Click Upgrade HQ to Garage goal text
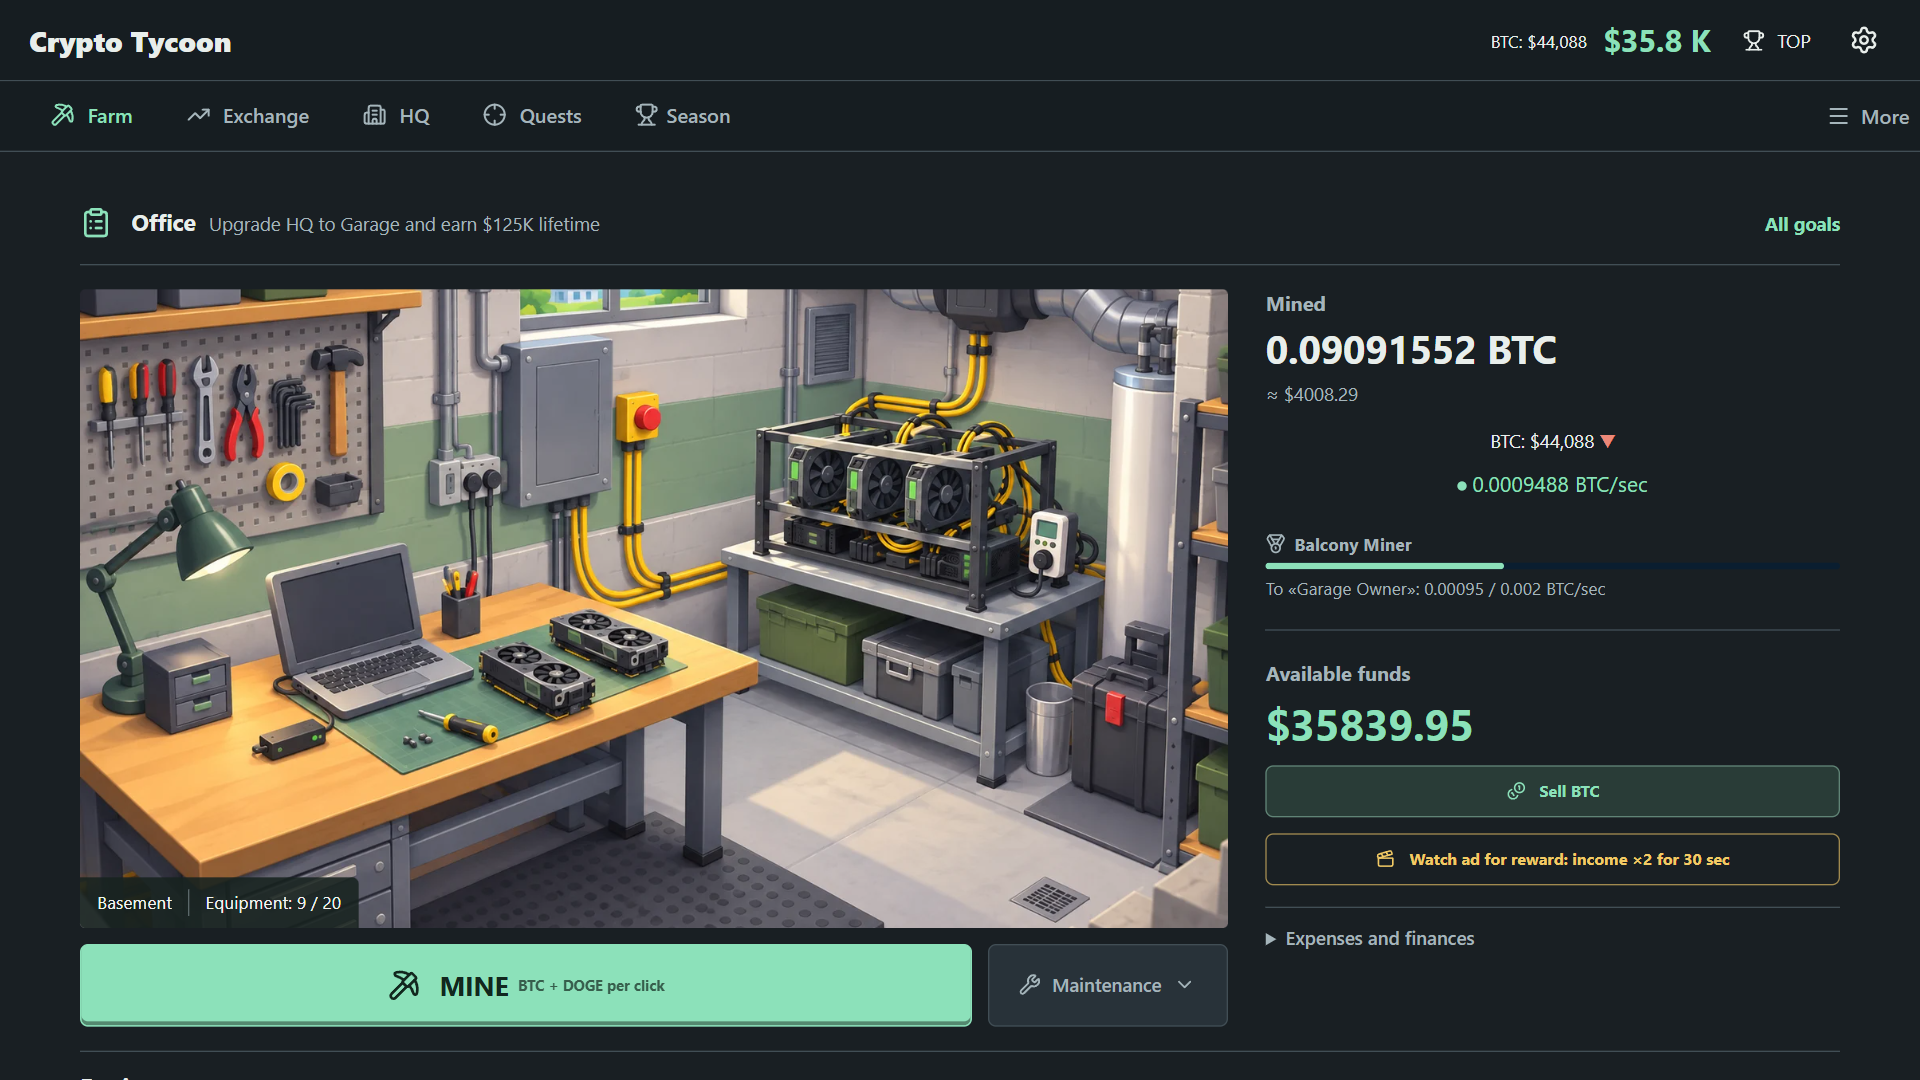The width and height of the screenshot is (1920, 1080). pos(404,224)
